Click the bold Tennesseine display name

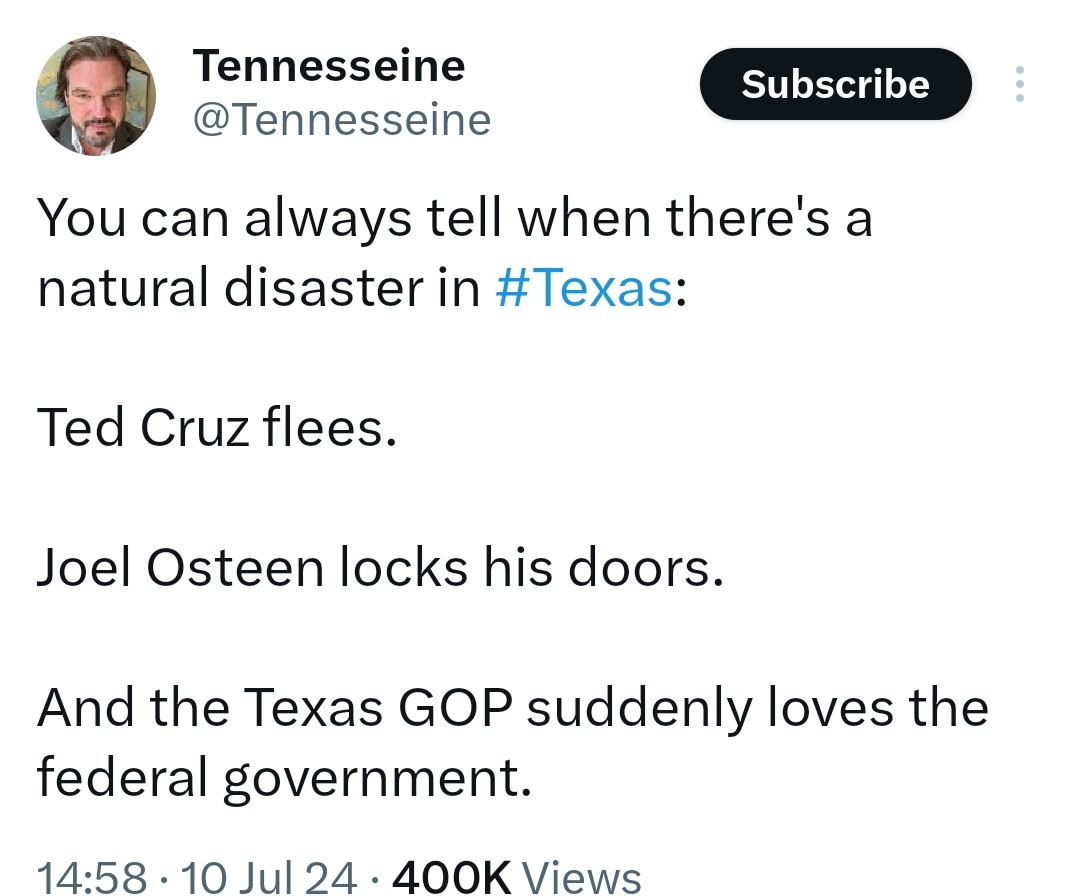(x=329, y=66)
